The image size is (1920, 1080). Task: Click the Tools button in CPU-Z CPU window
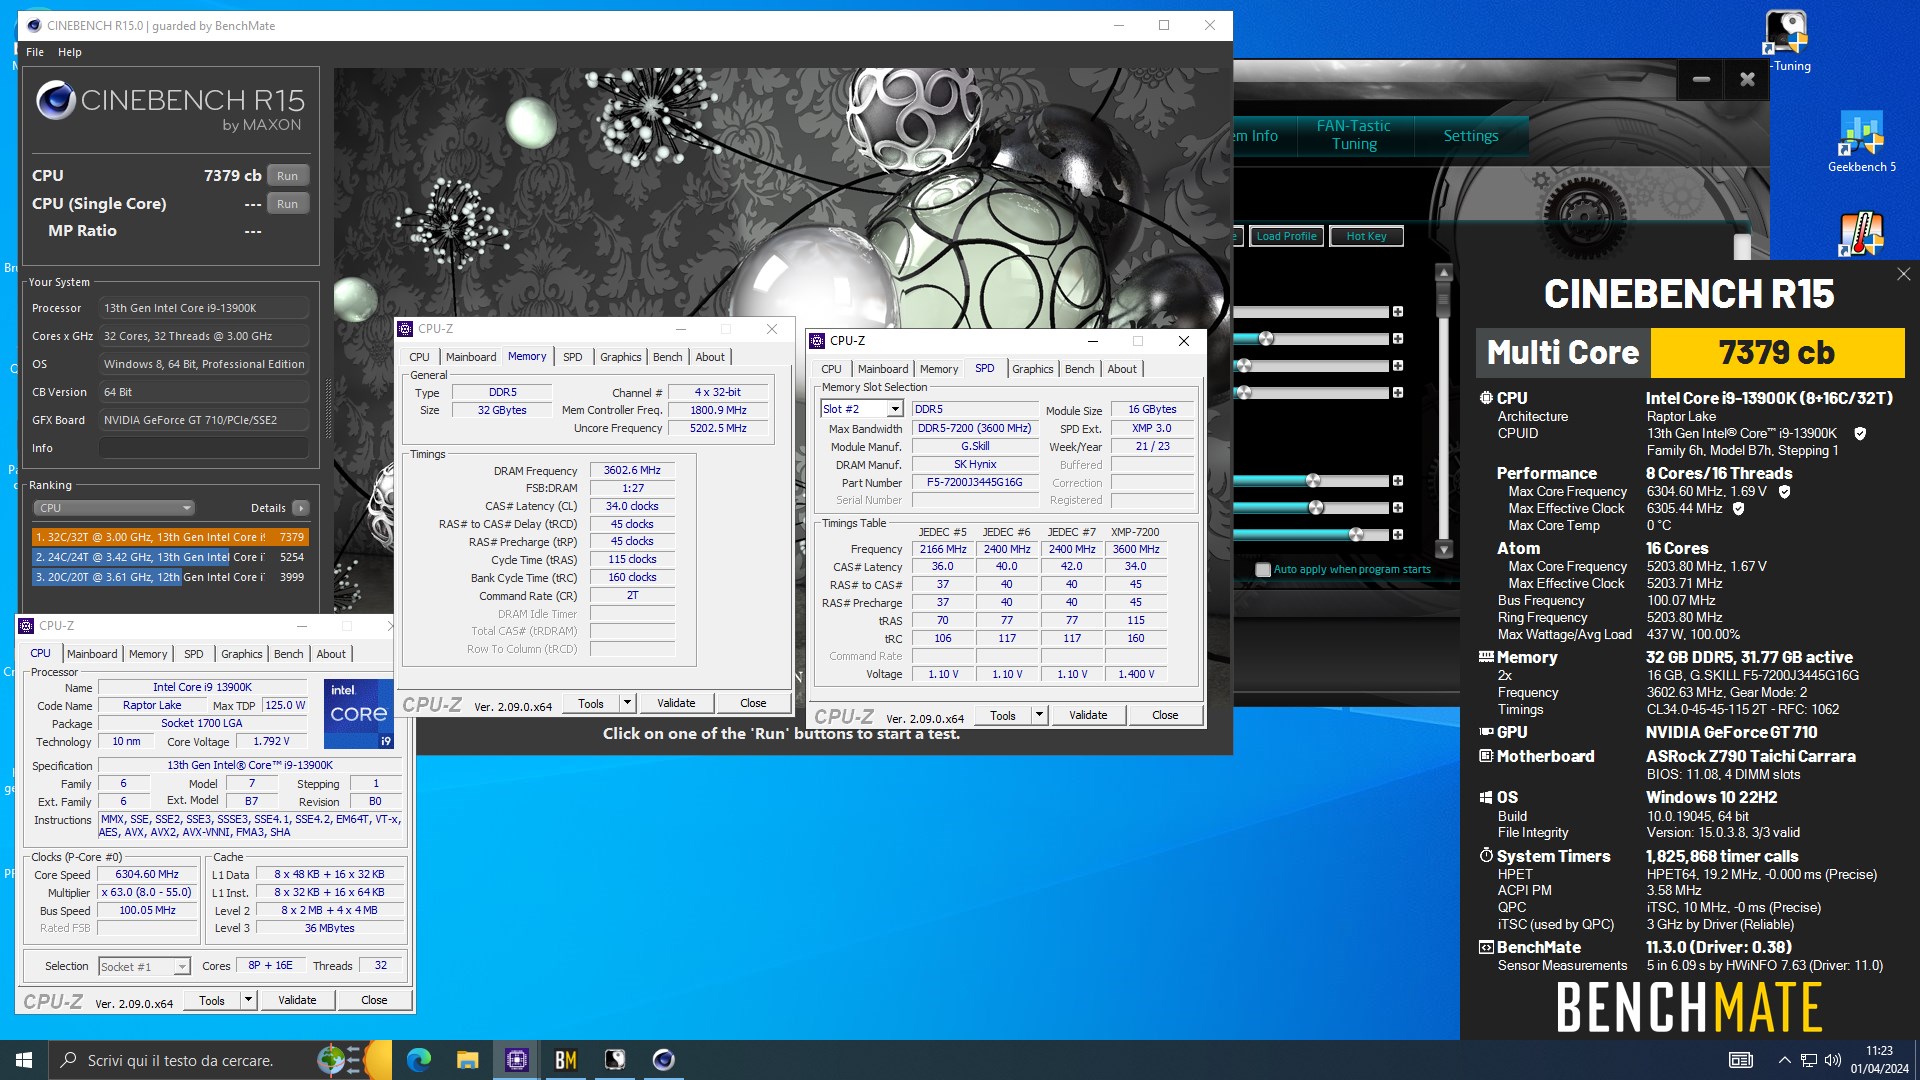pyautogui.click(x=212, y=1000)
